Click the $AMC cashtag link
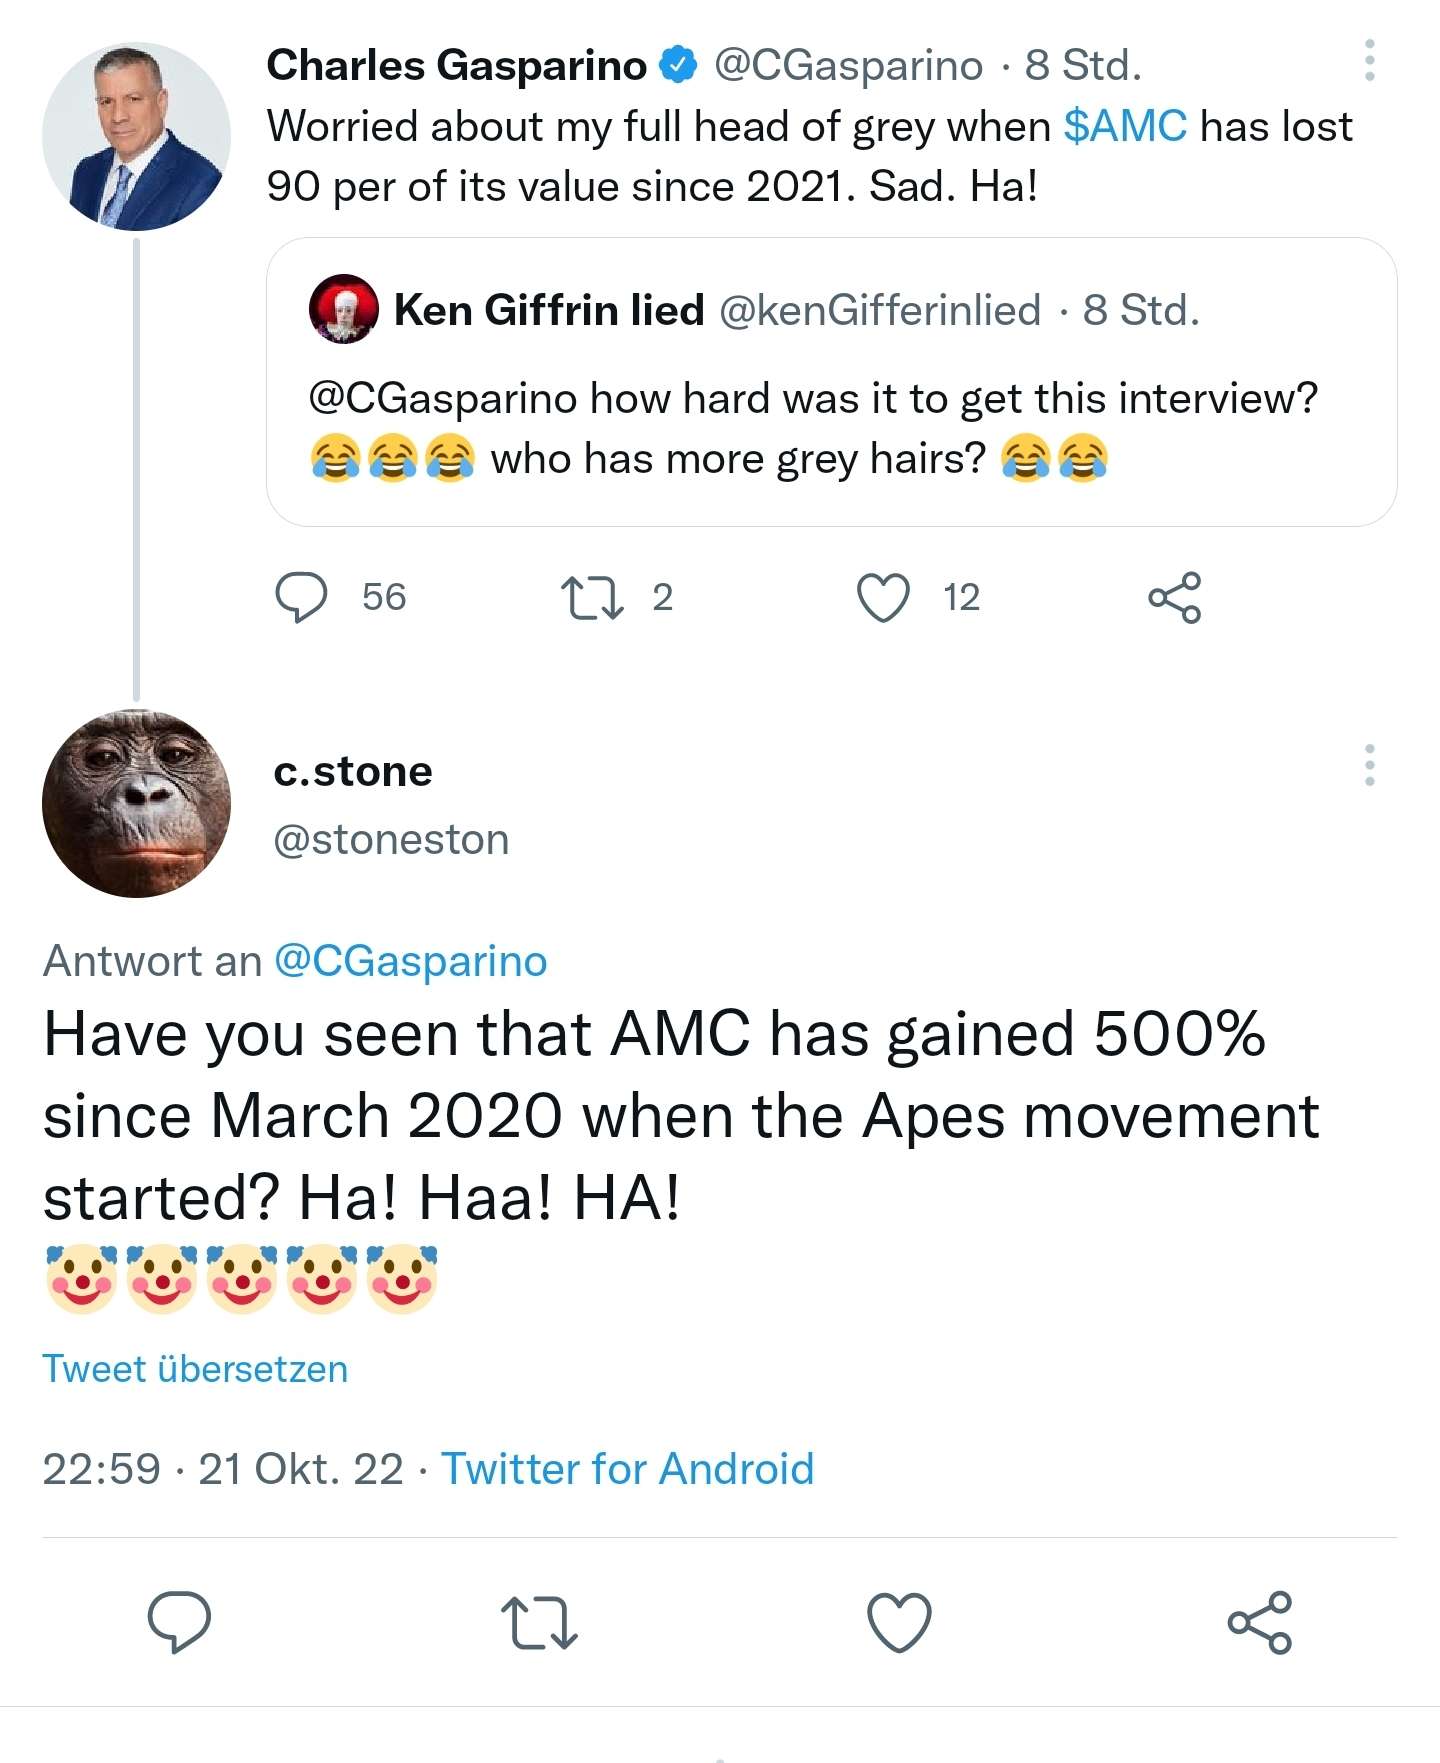1440x1763 pixels. (x=1125, y=127)
